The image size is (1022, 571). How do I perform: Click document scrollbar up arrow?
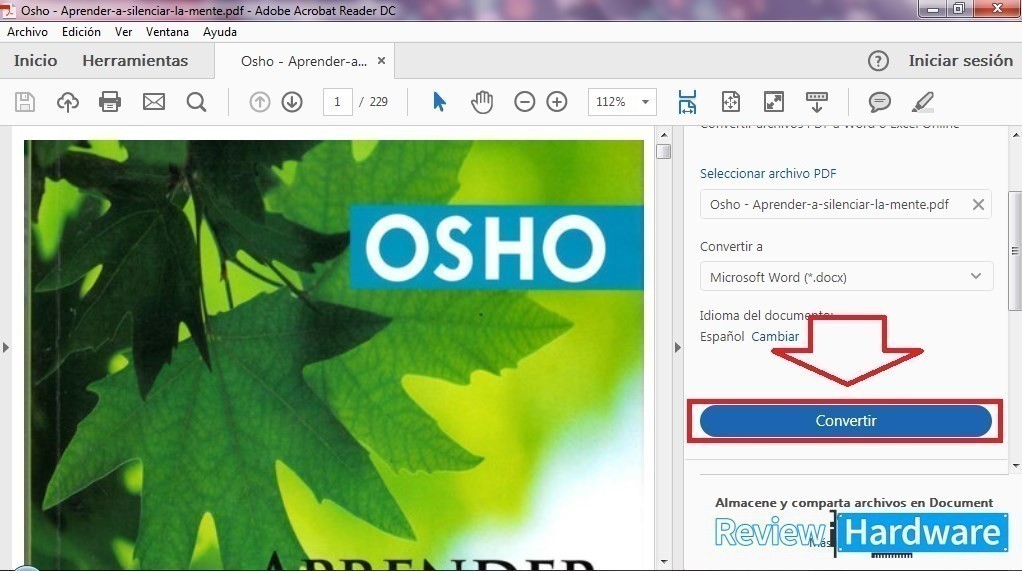click(x=664, y=135)
